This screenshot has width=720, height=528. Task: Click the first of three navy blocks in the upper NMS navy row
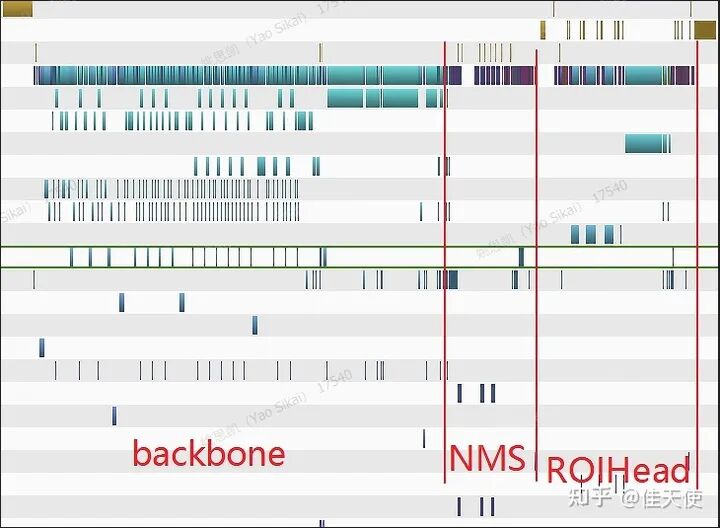pyautogui.click(x=459, y=393)
